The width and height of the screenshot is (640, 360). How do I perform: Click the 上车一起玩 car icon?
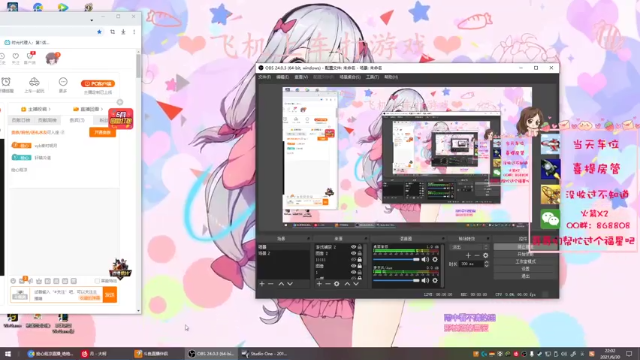coord(34,82)
